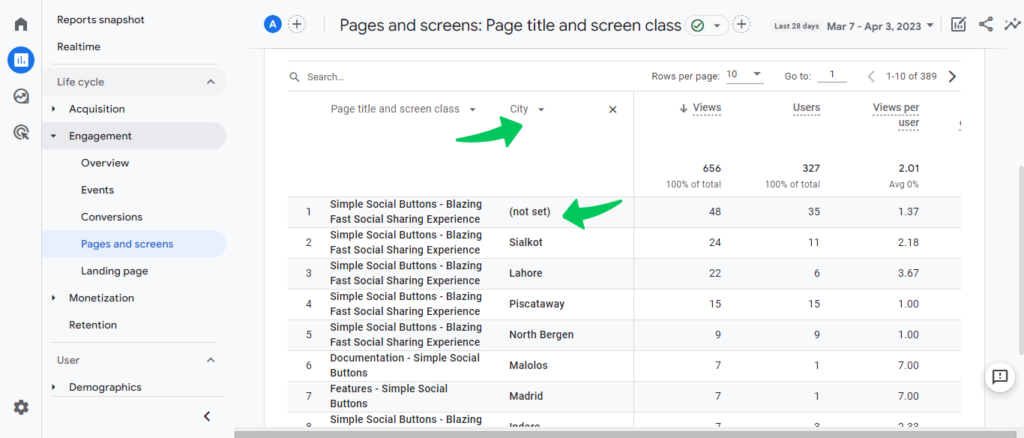Click the 'North Bergen' city cell
The height and width of the screenshot is (438, 1024).
click(x=541, y=335)
